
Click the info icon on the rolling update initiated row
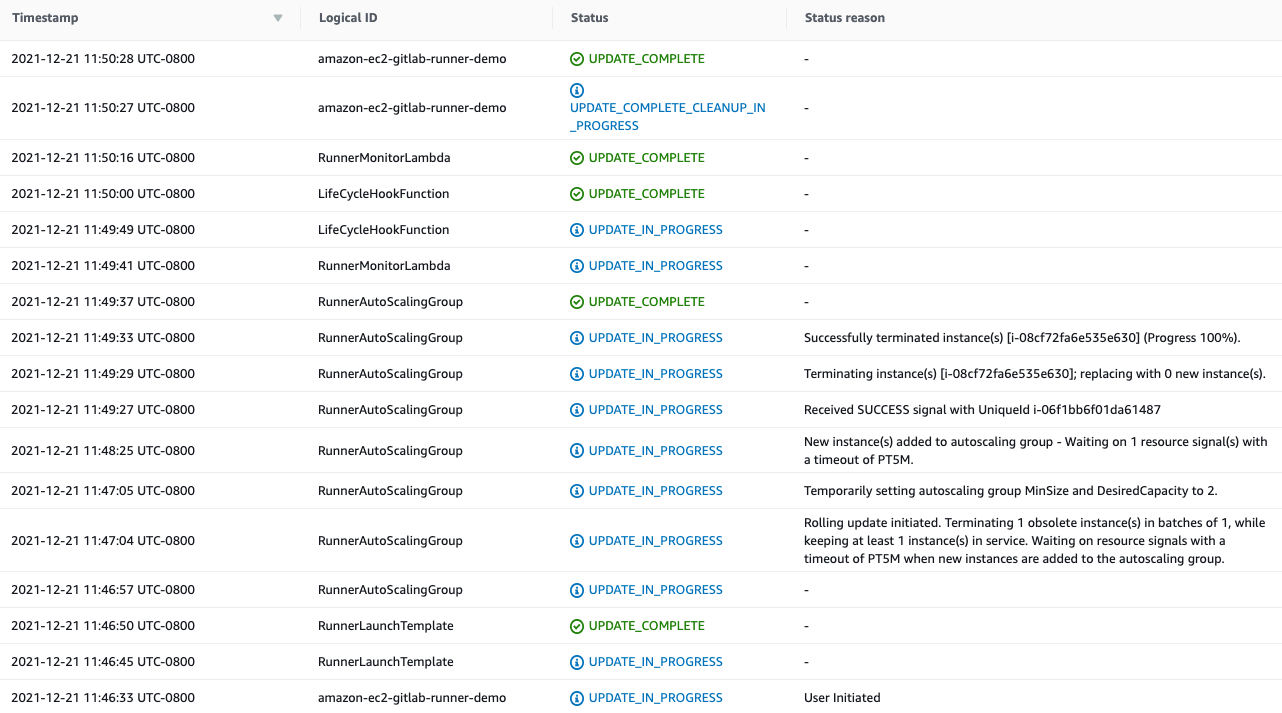(576, 540)
